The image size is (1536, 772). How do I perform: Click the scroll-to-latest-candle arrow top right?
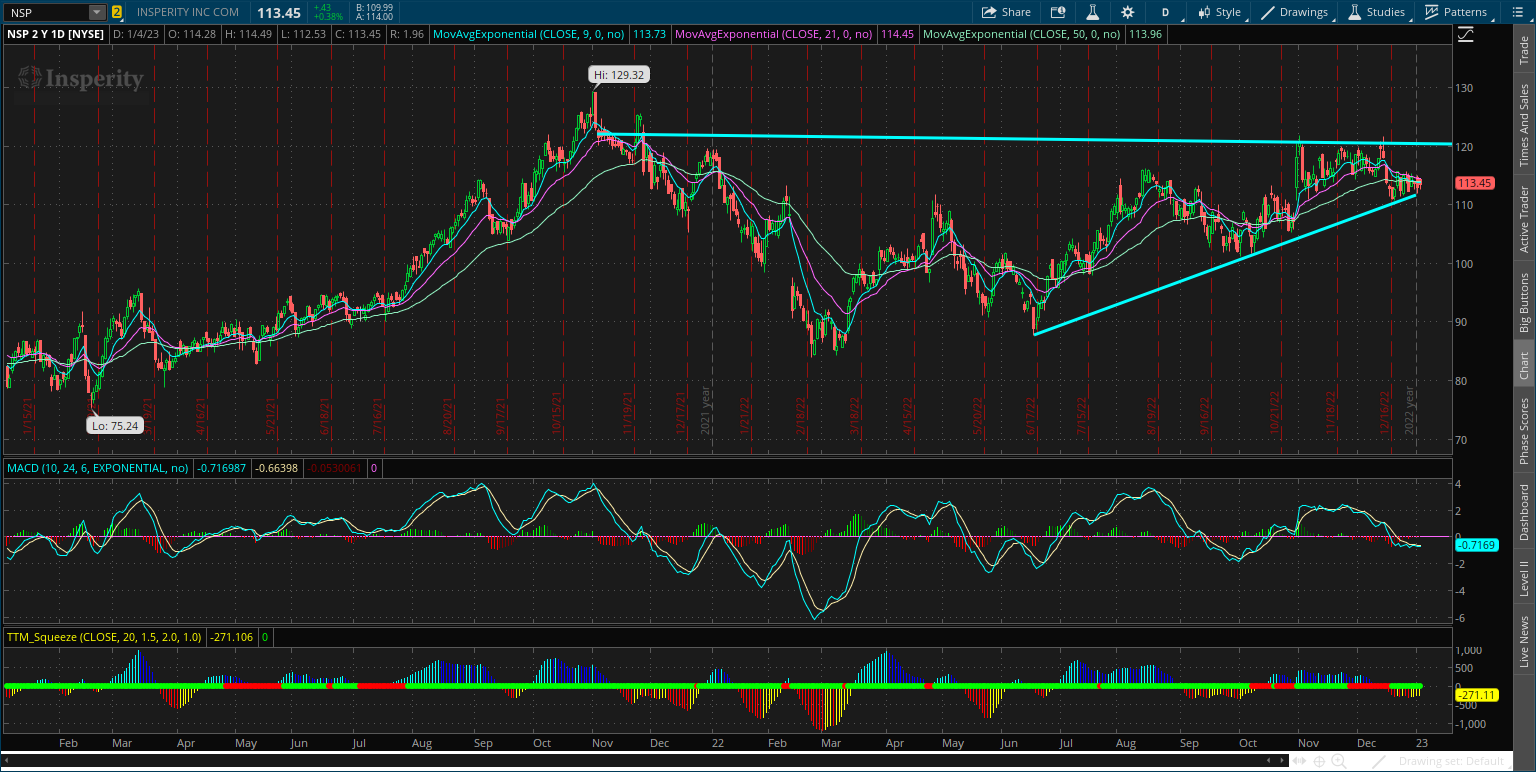(1465, 33)
